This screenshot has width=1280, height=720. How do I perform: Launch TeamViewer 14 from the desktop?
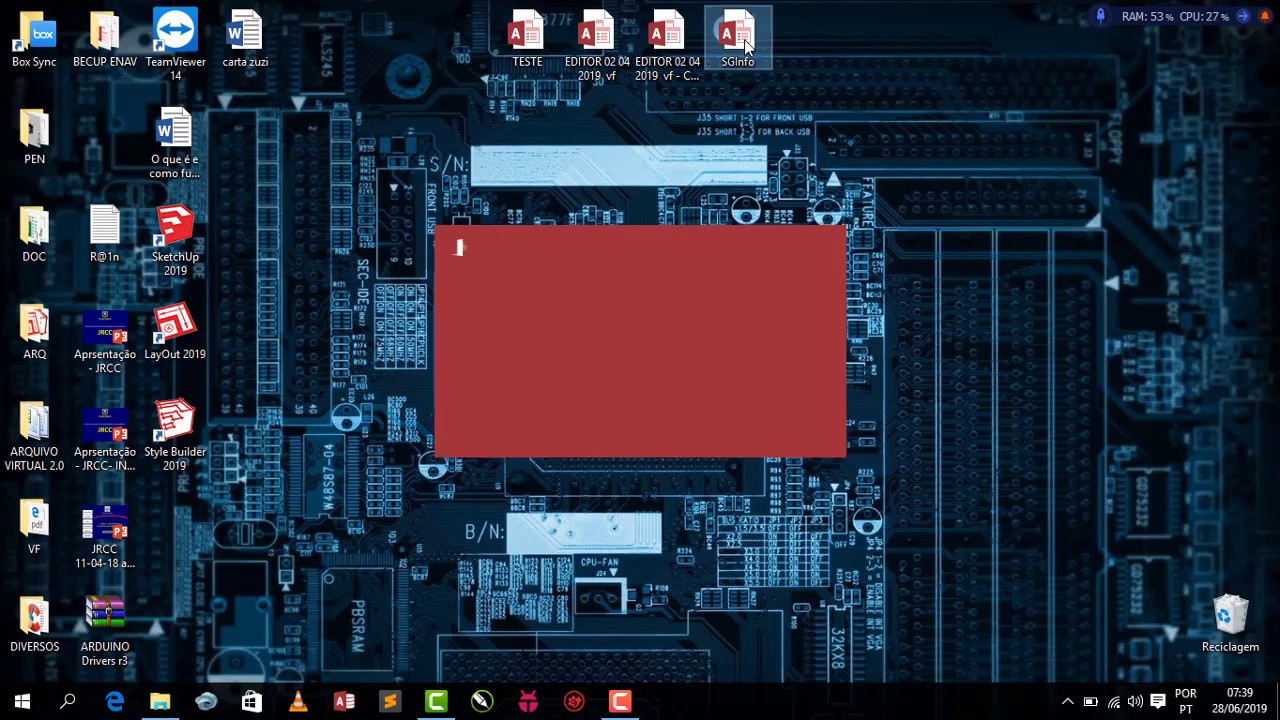point(175,45)
